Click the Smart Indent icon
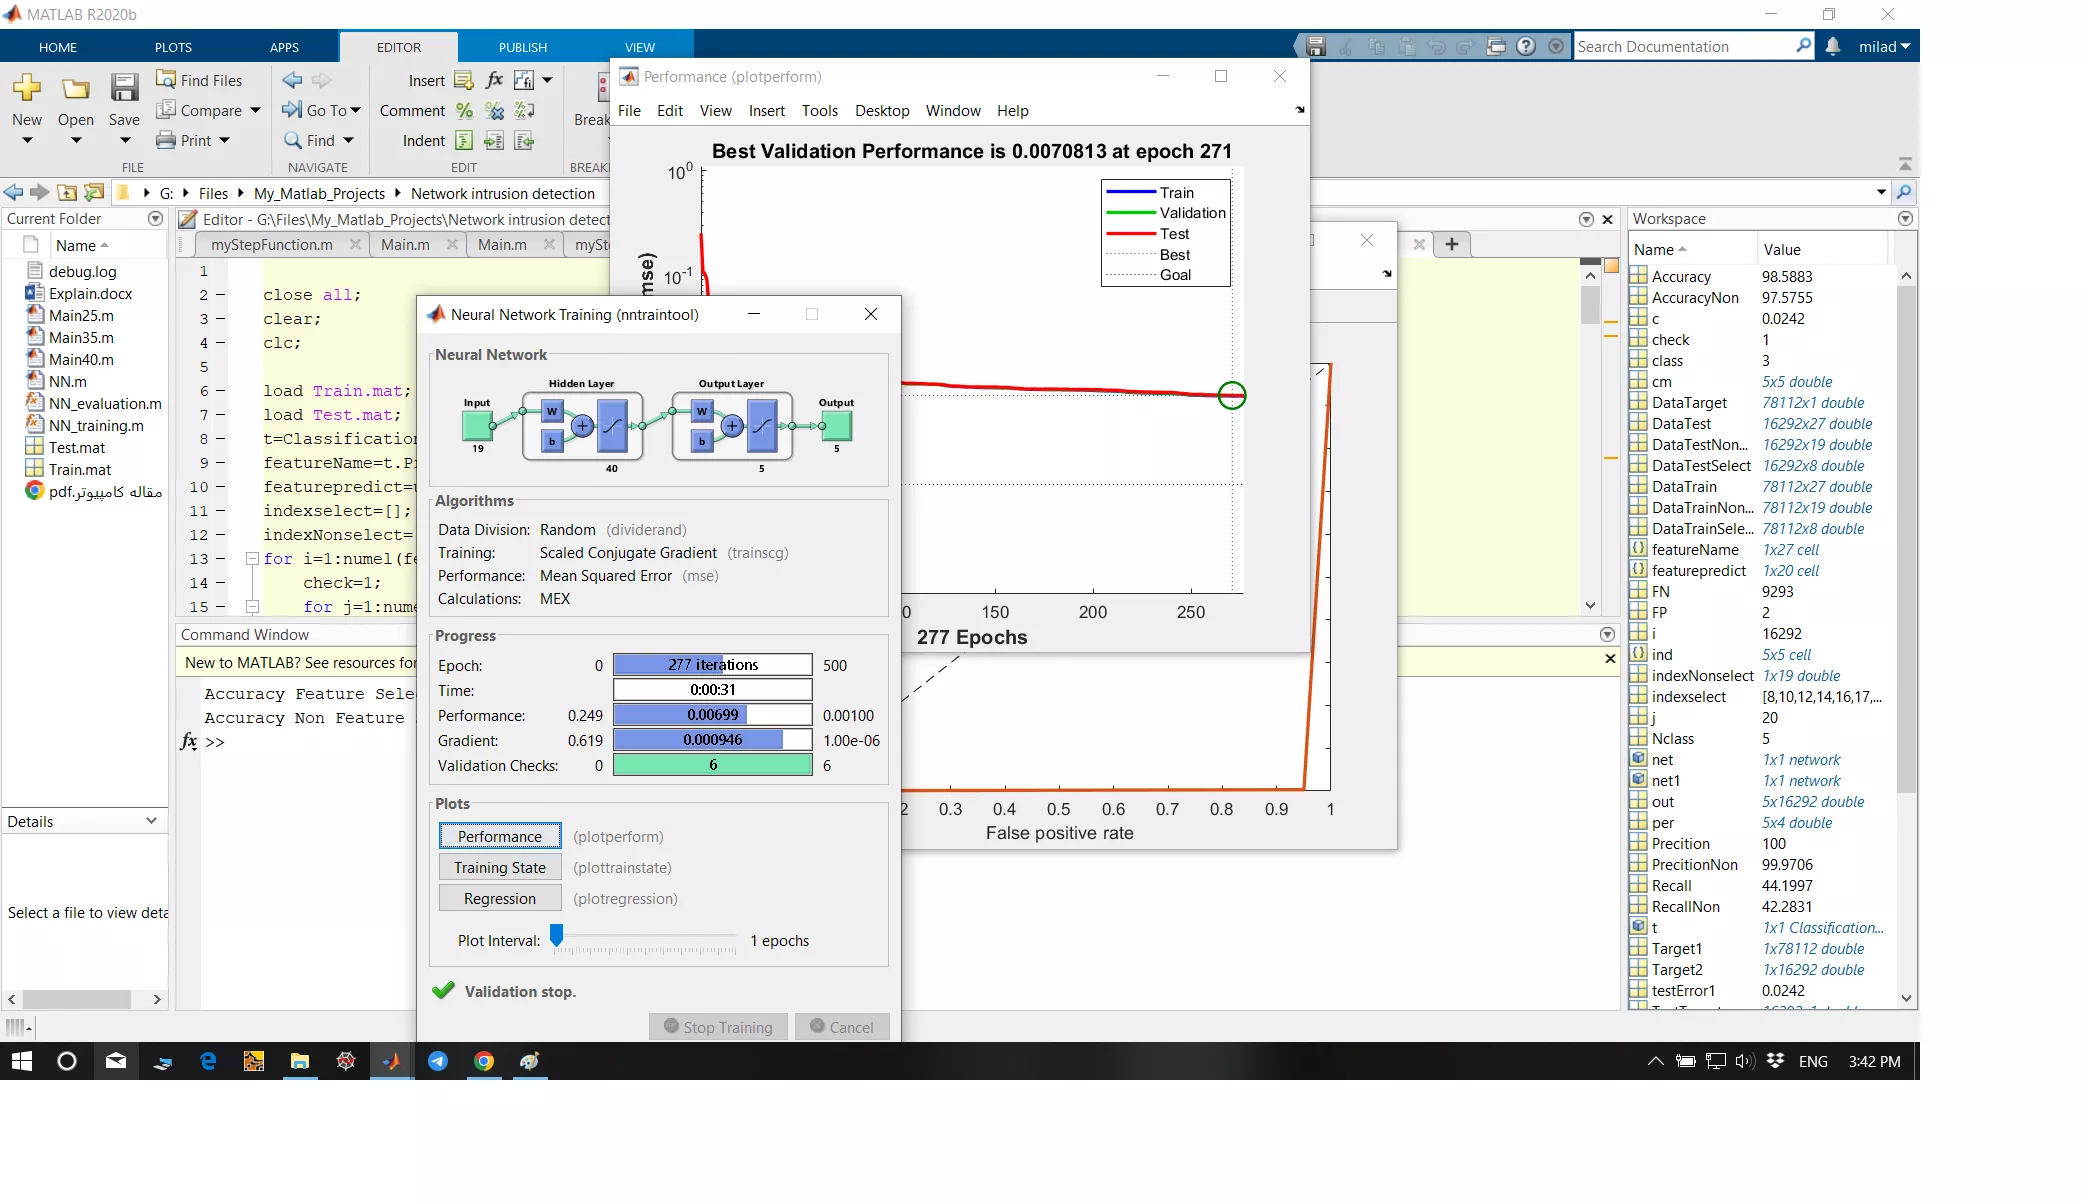 click(464, 140)
